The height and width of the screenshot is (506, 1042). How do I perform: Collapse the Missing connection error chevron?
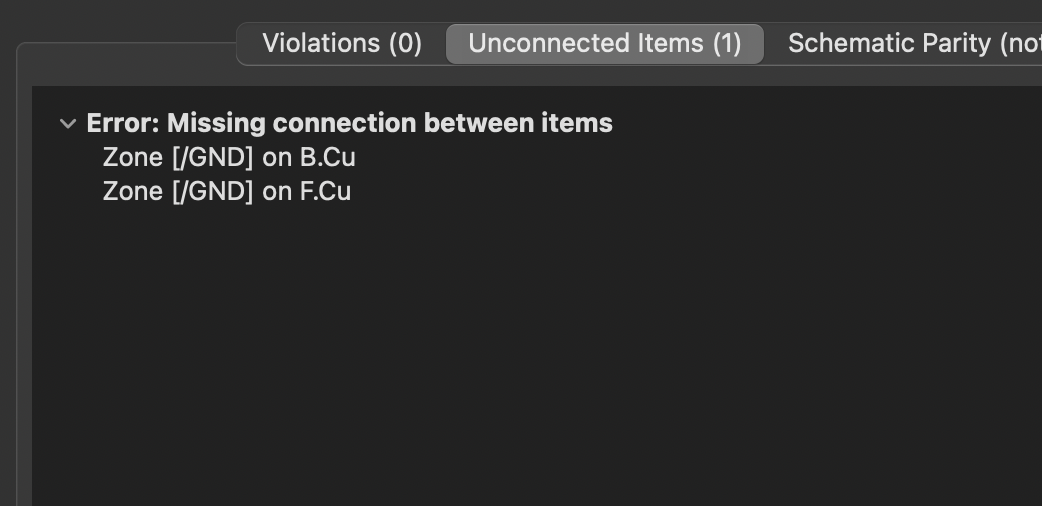[68, 124]
